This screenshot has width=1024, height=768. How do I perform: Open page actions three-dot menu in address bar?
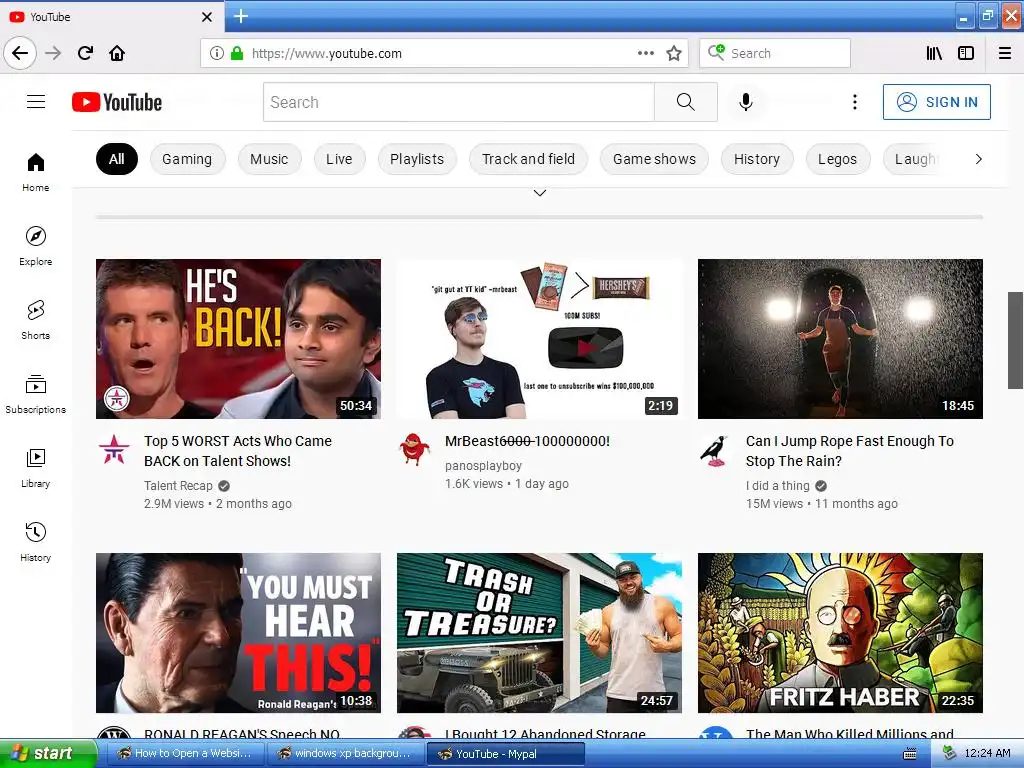pos(645,53)
